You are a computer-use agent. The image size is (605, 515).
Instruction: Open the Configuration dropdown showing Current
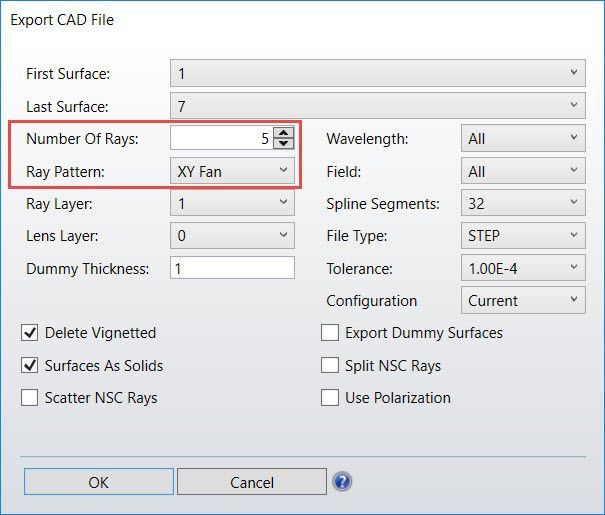click(x=523, y=300)
